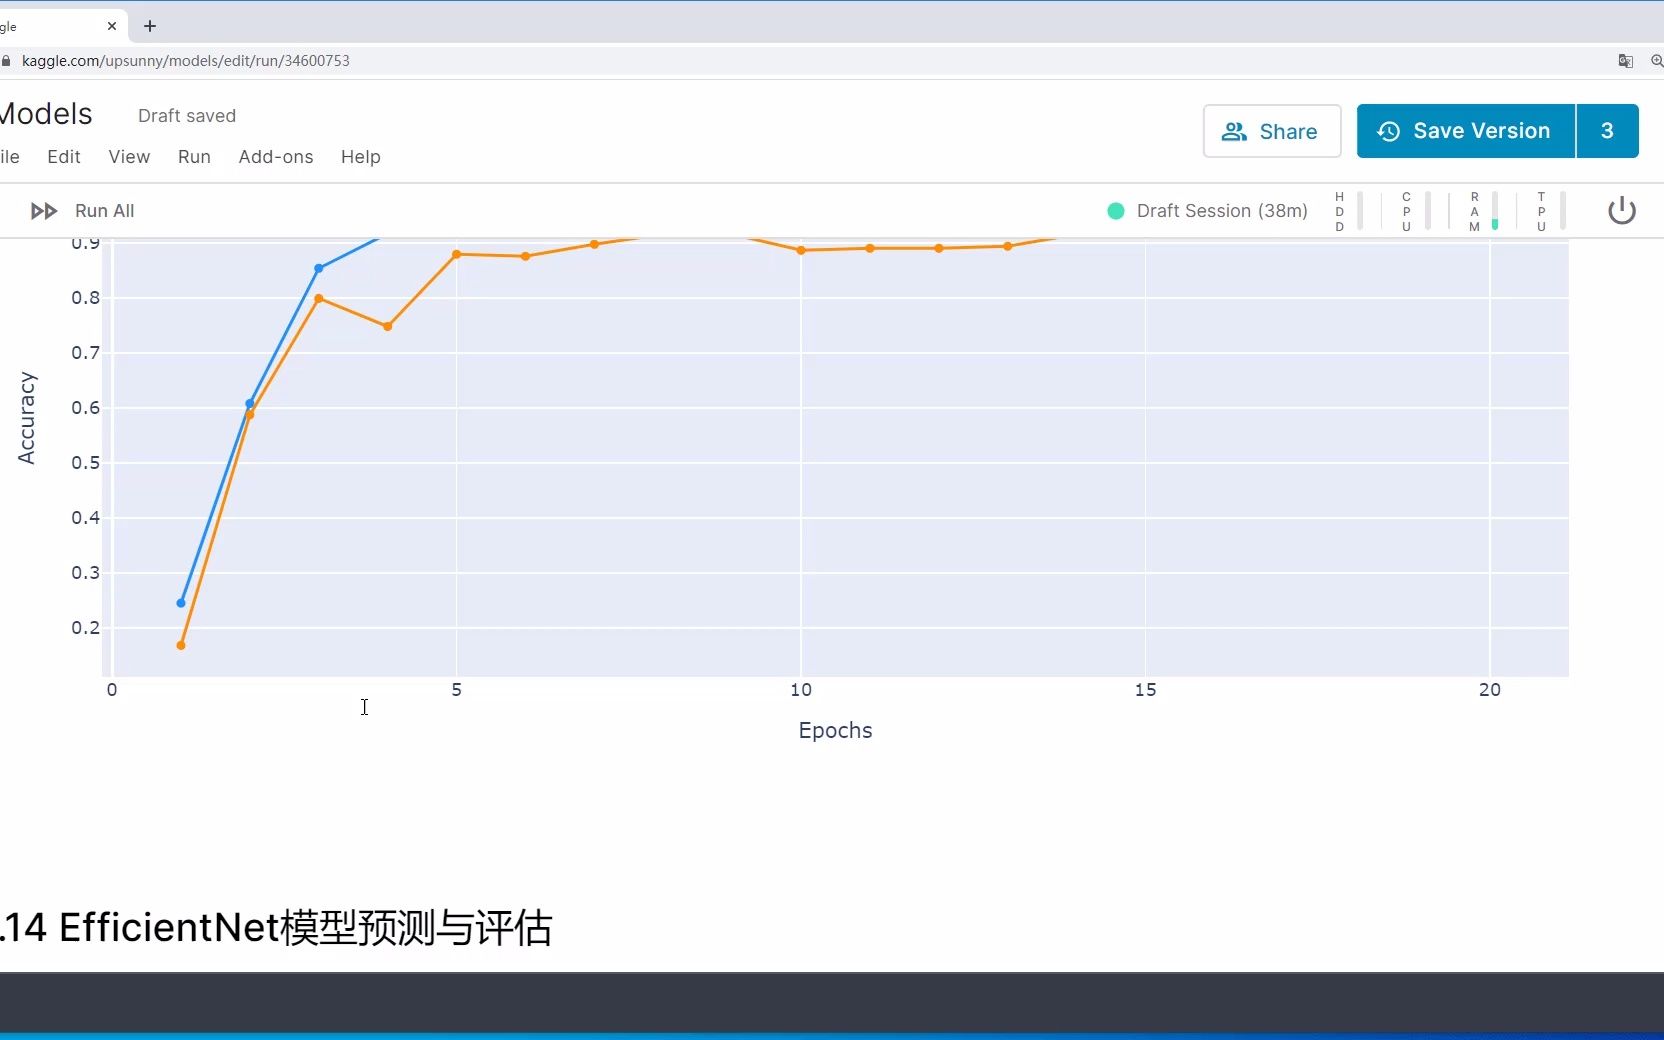Open a new browser tab
The height and width of the screenshot is (1040, 1664).
tap(150, 26)
